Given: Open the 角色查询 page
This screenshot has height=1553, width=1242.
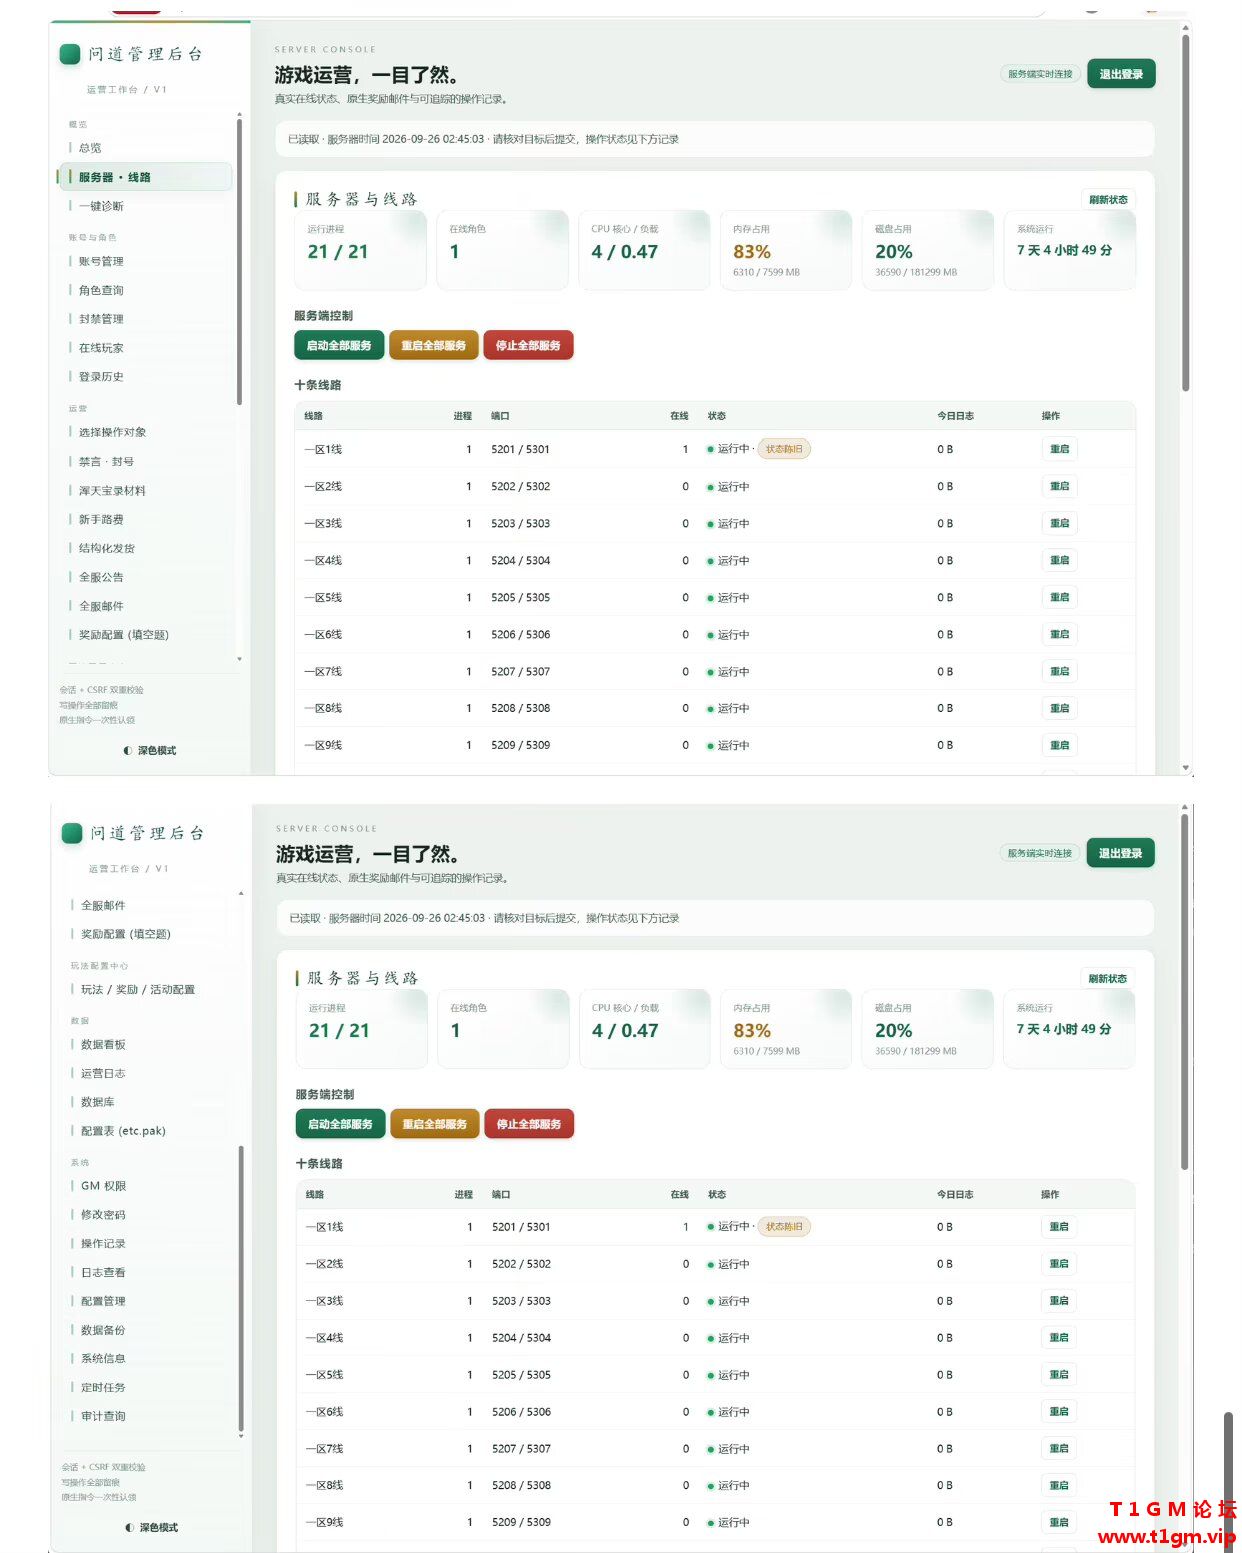Looking at the screenshot, I should click(101, 290).
